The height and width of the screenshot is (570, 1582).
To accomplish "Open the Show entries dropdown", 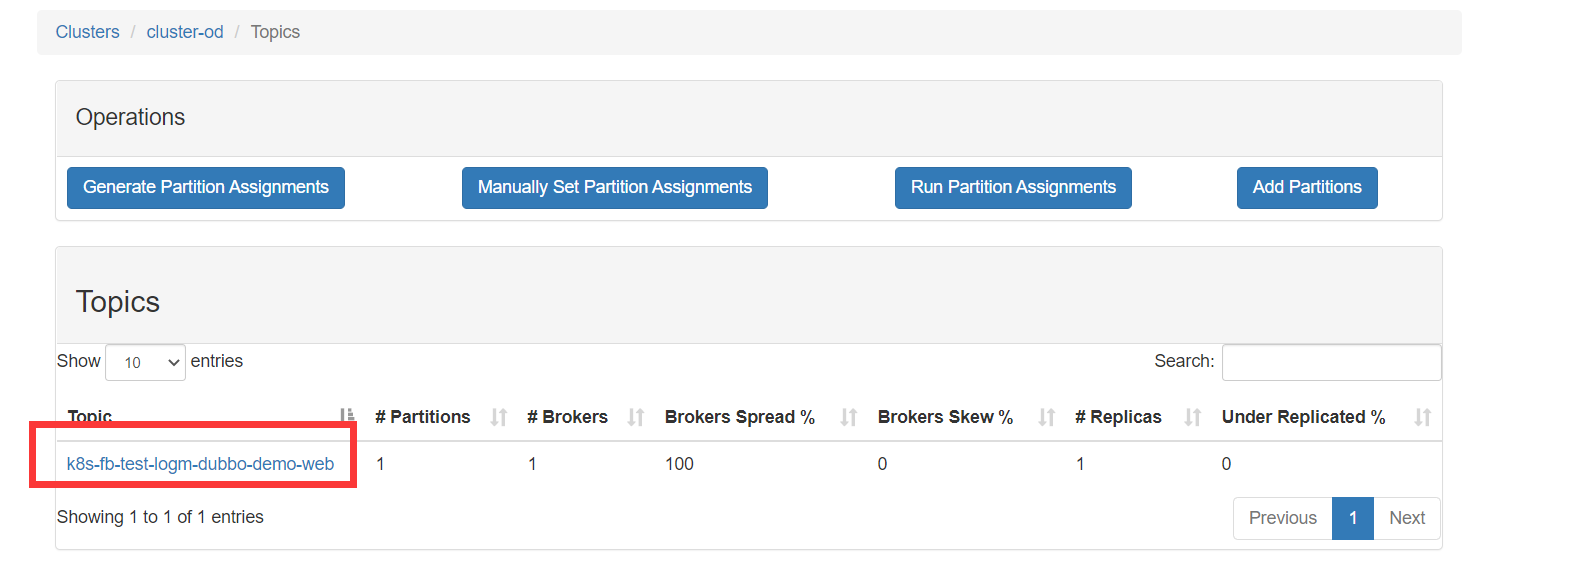I will (145, 362).
